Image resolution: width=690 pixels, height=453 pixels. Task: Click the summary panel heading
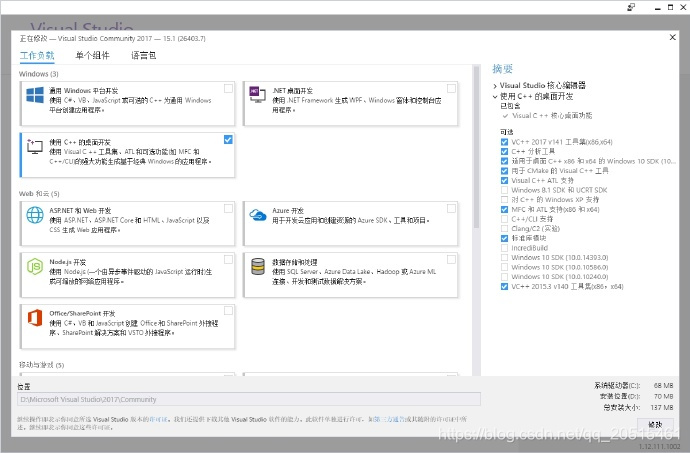point(503,69)
